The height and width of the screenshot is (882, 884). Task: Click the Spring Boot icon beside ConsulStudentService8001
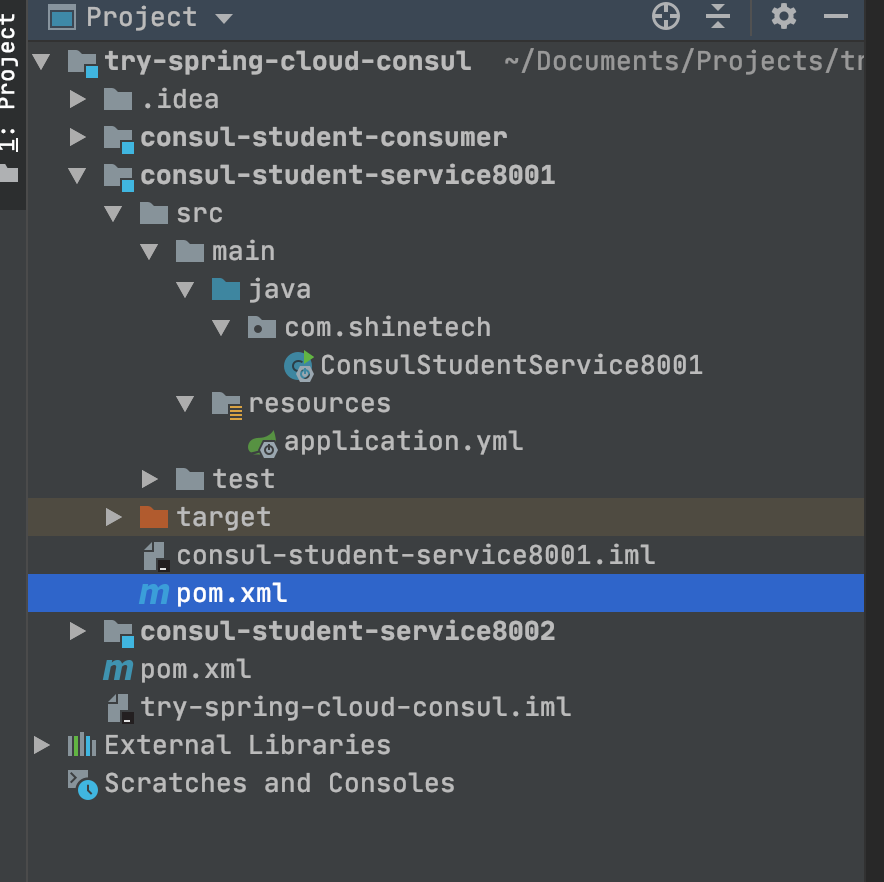click(x=297, y=365)
